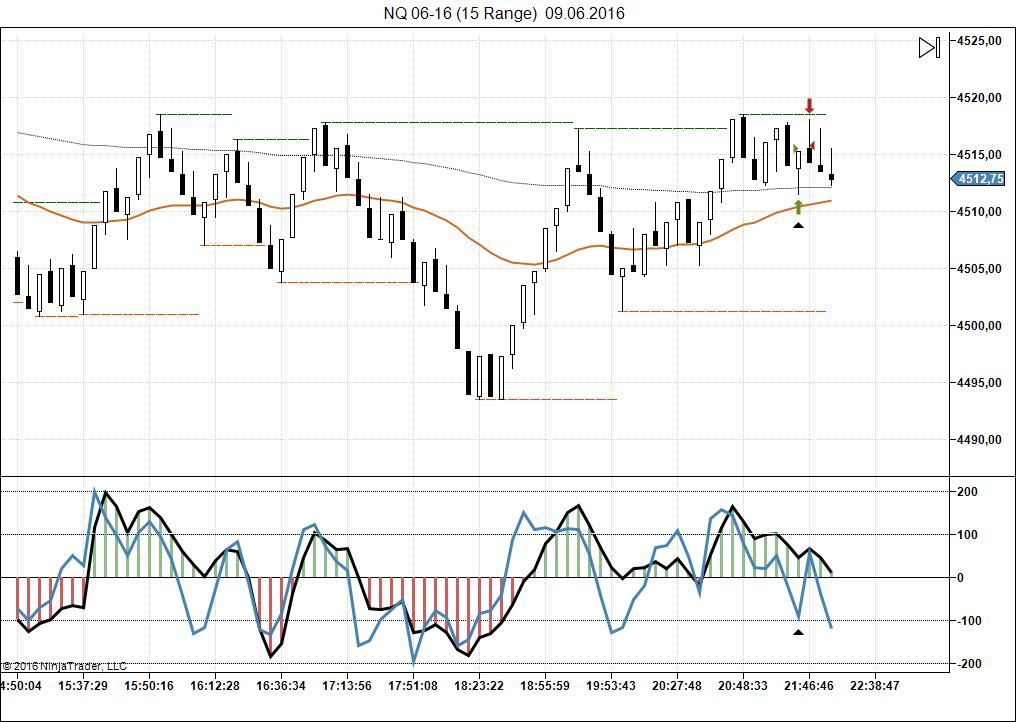This screenshot has height=722, width=1016.
Task: Click the green up arrow buy marker
Action: point(798,207)
